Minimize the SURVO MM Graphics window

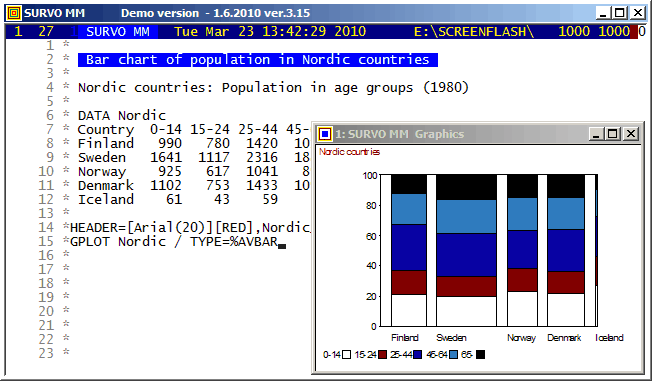(x=596, y=134)
